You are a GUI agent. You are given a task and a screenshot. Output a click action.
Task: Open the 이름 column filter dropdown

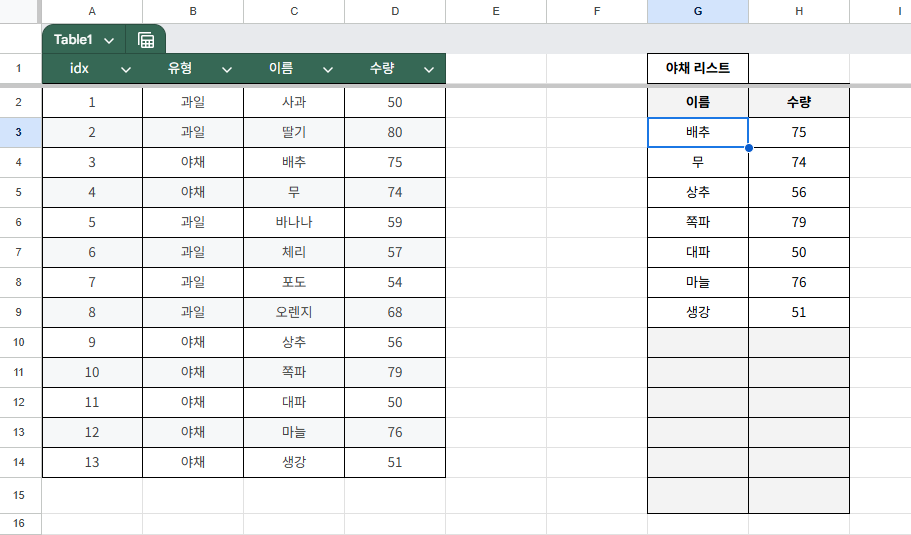[328, 70]
